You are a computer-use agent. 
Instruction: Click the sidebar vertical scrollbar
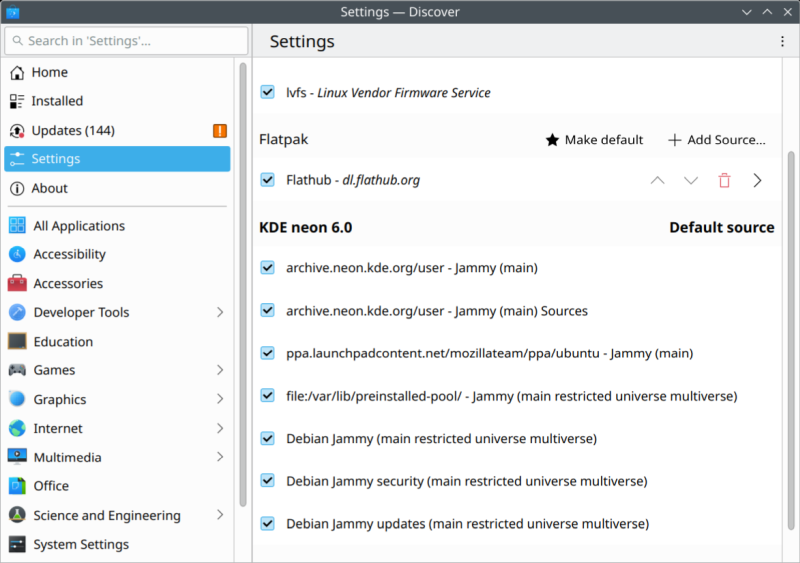tap(242, 280)
